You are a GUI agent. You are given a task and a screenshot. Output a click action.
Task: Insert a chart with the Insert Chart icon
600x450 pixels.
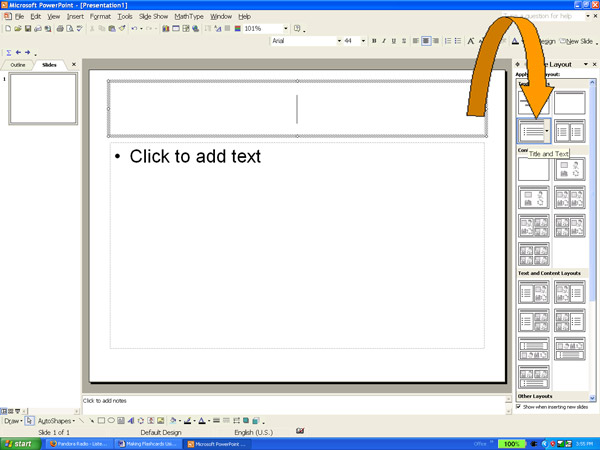(x=166, y=28)
